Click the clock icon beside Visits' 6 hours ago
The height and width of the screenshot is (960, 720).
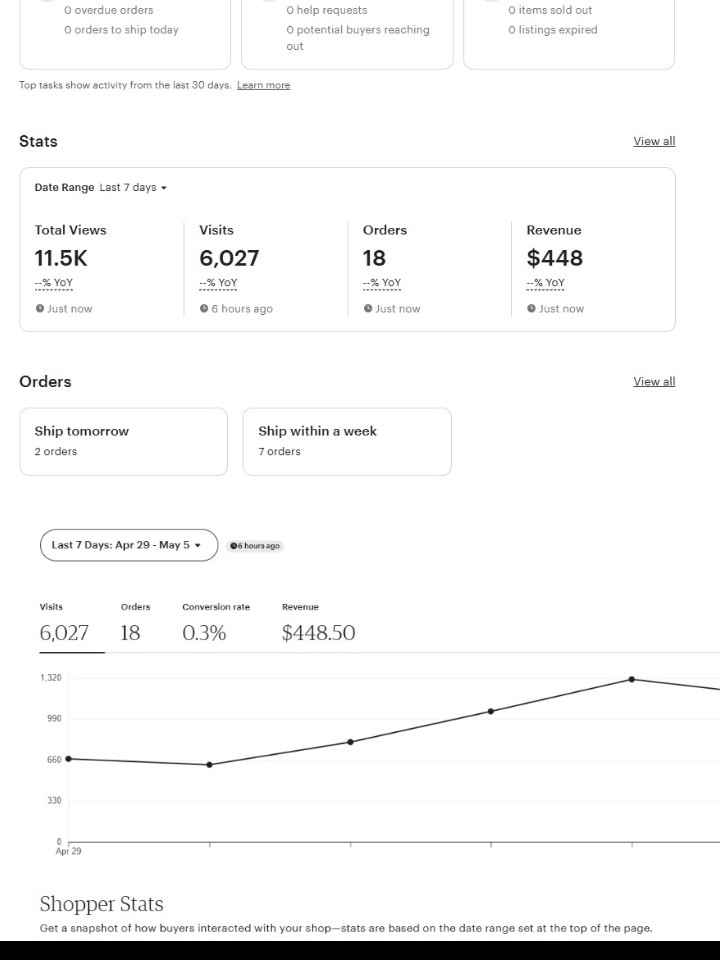pyautogui.click(x=204, y=309)
